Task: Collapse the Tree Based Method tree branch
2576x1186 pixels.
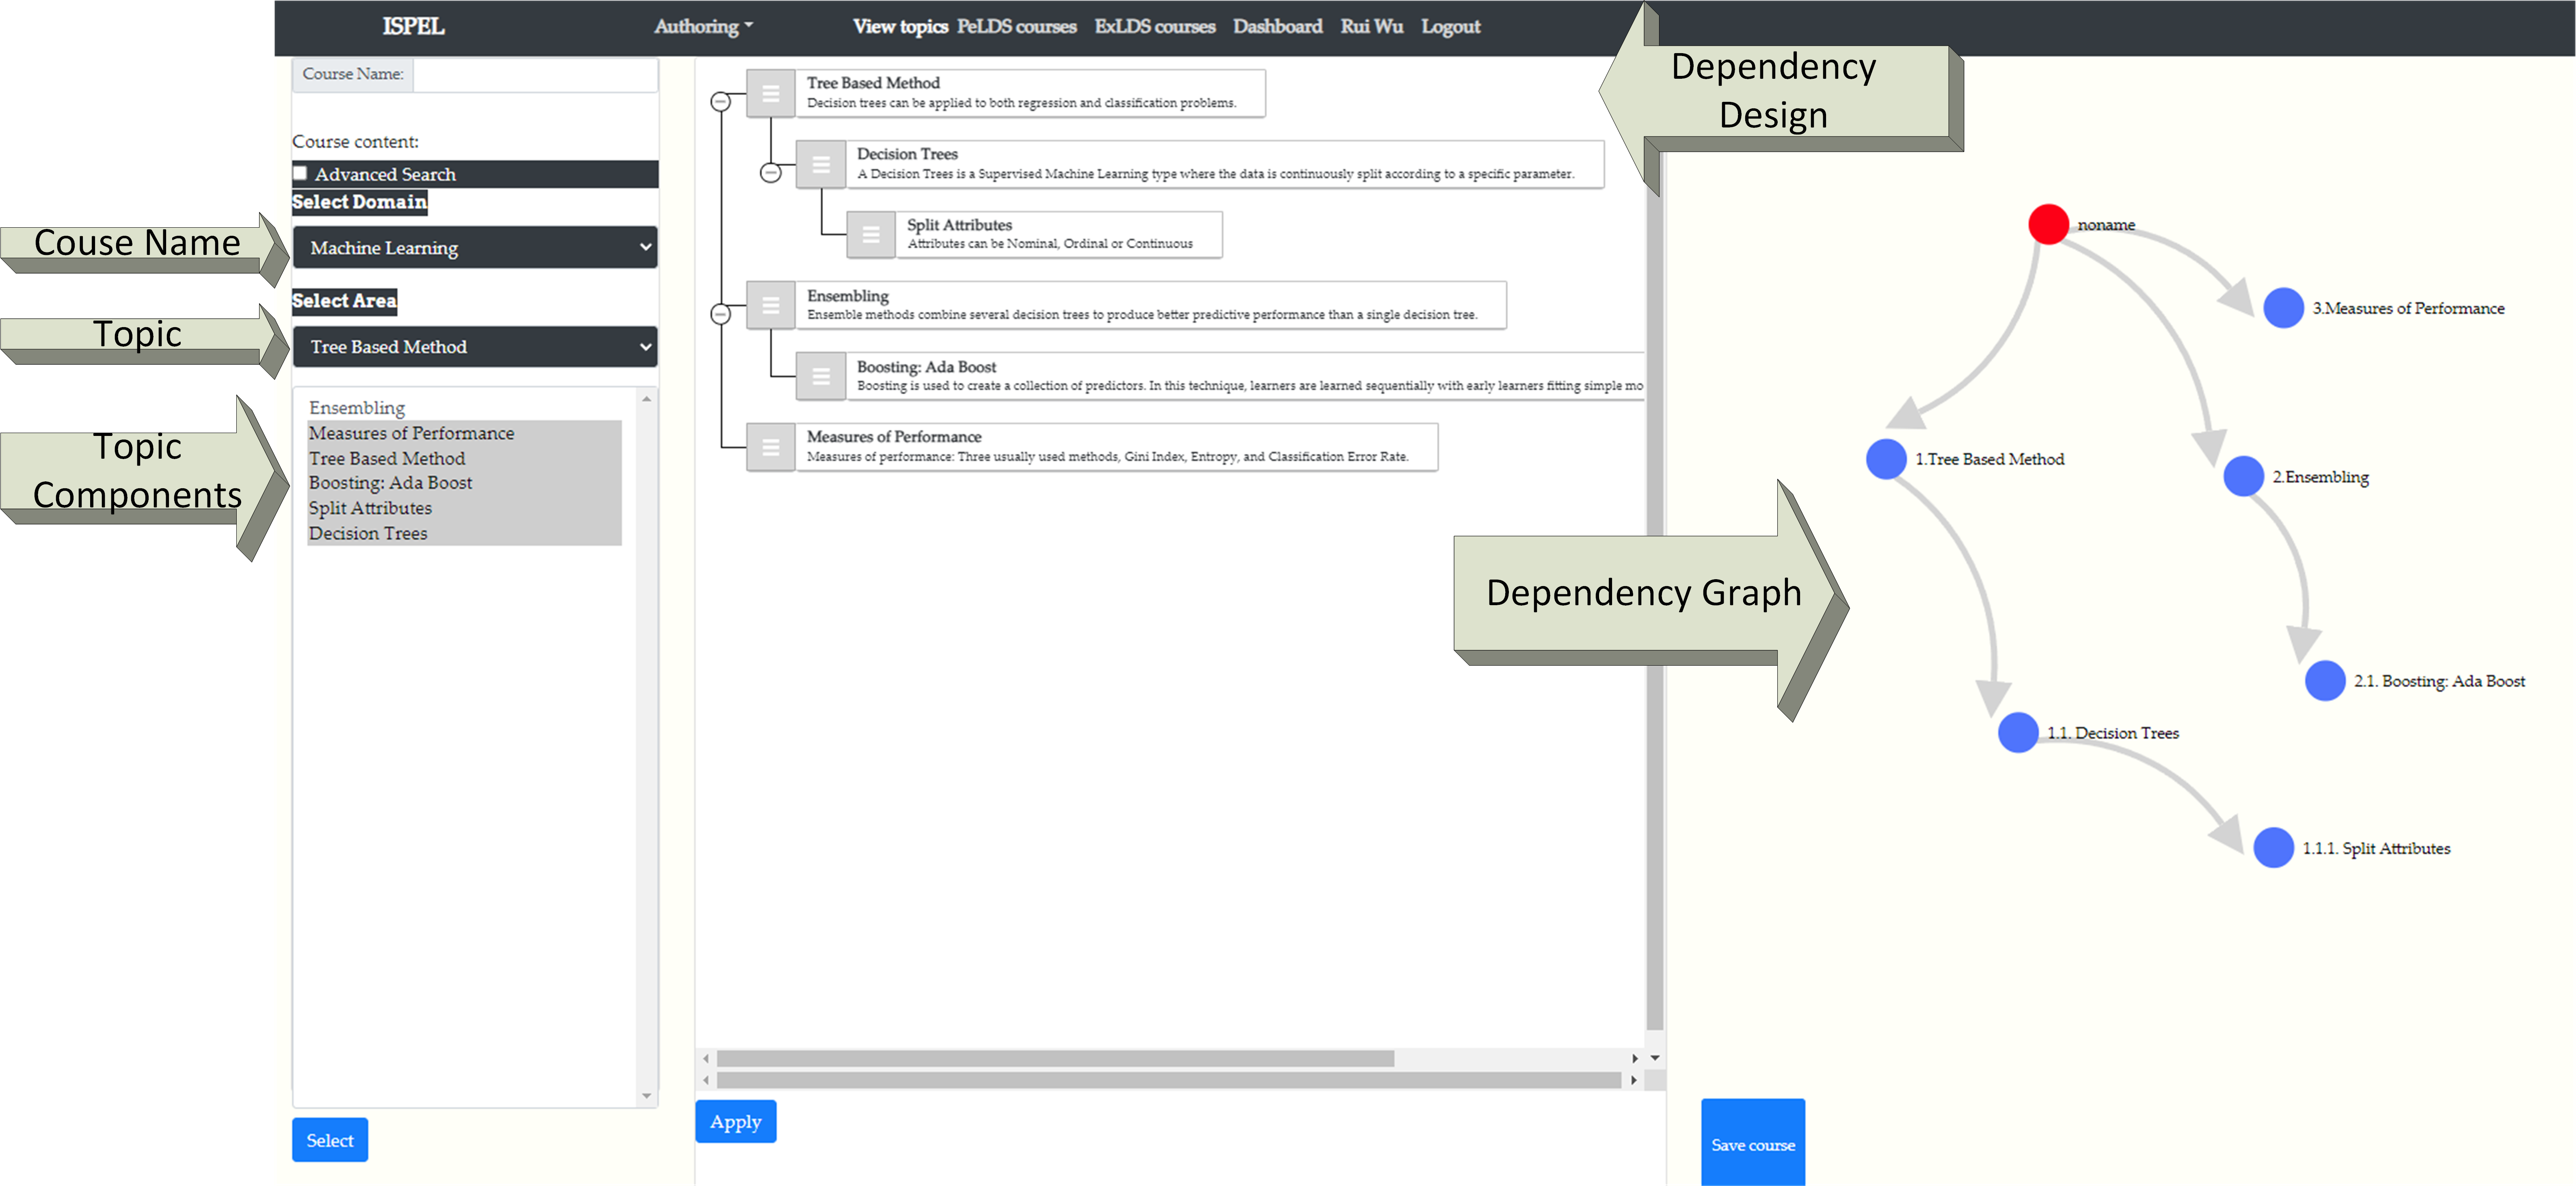Action: (720, 102)
